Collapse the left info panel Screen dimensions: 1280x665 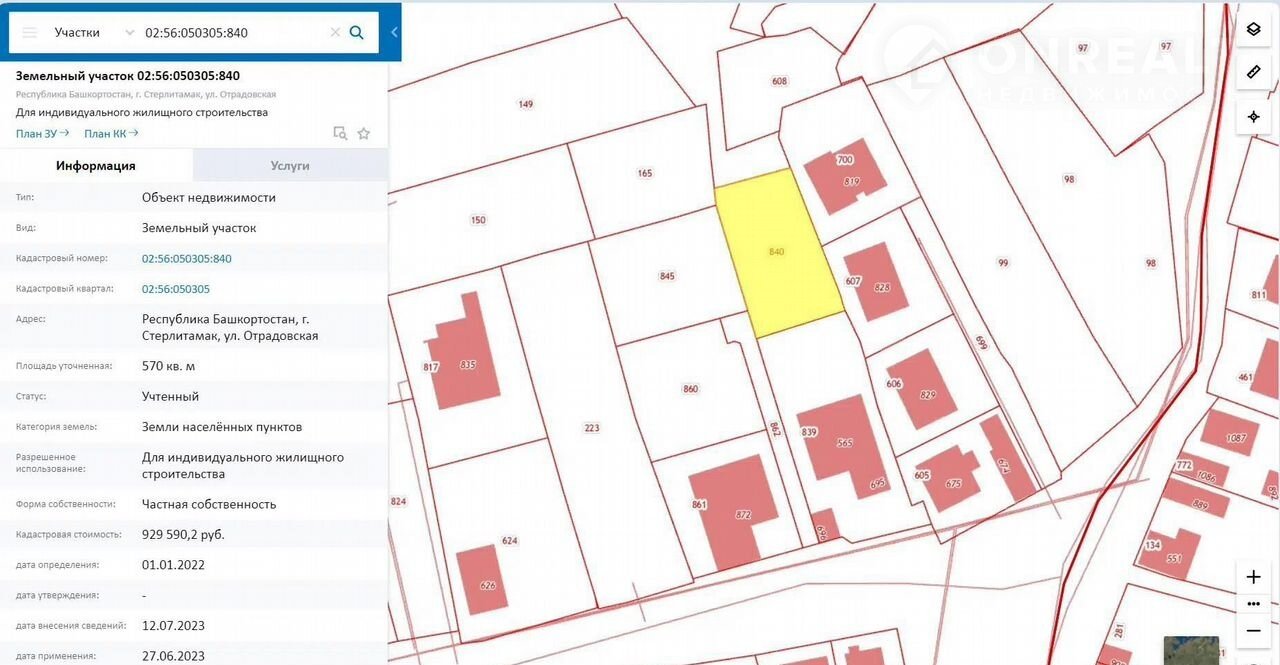pos(394,32)
